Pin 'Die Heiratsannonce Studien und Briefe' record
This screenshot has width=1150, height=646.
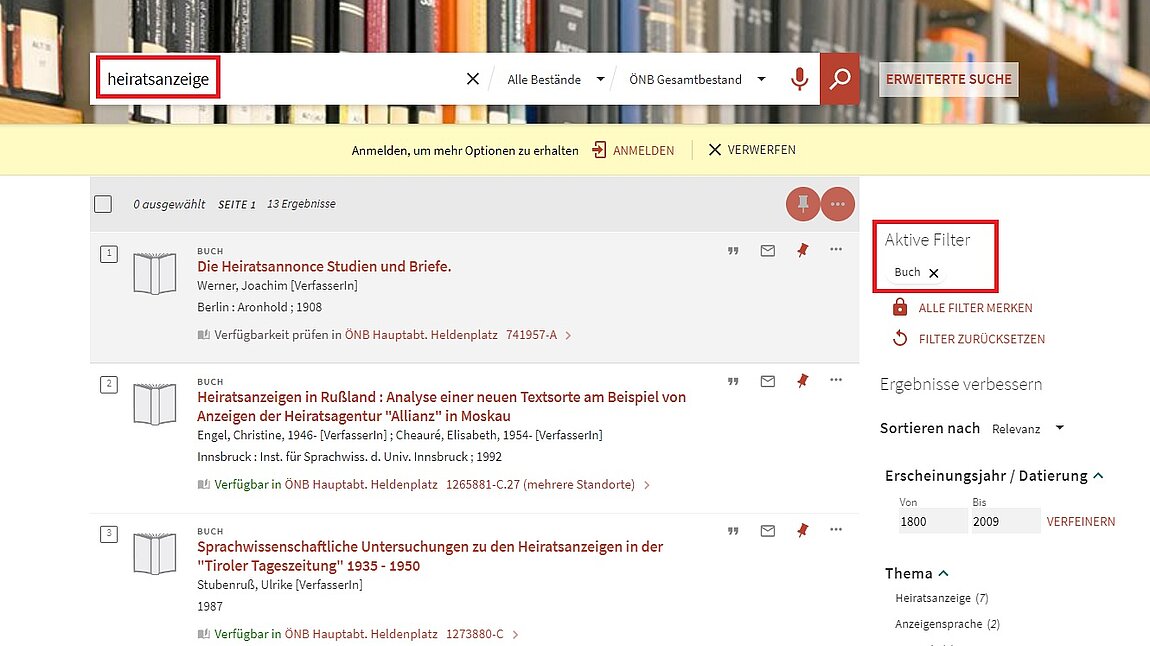pyautogui.click(x=802, y=251)
